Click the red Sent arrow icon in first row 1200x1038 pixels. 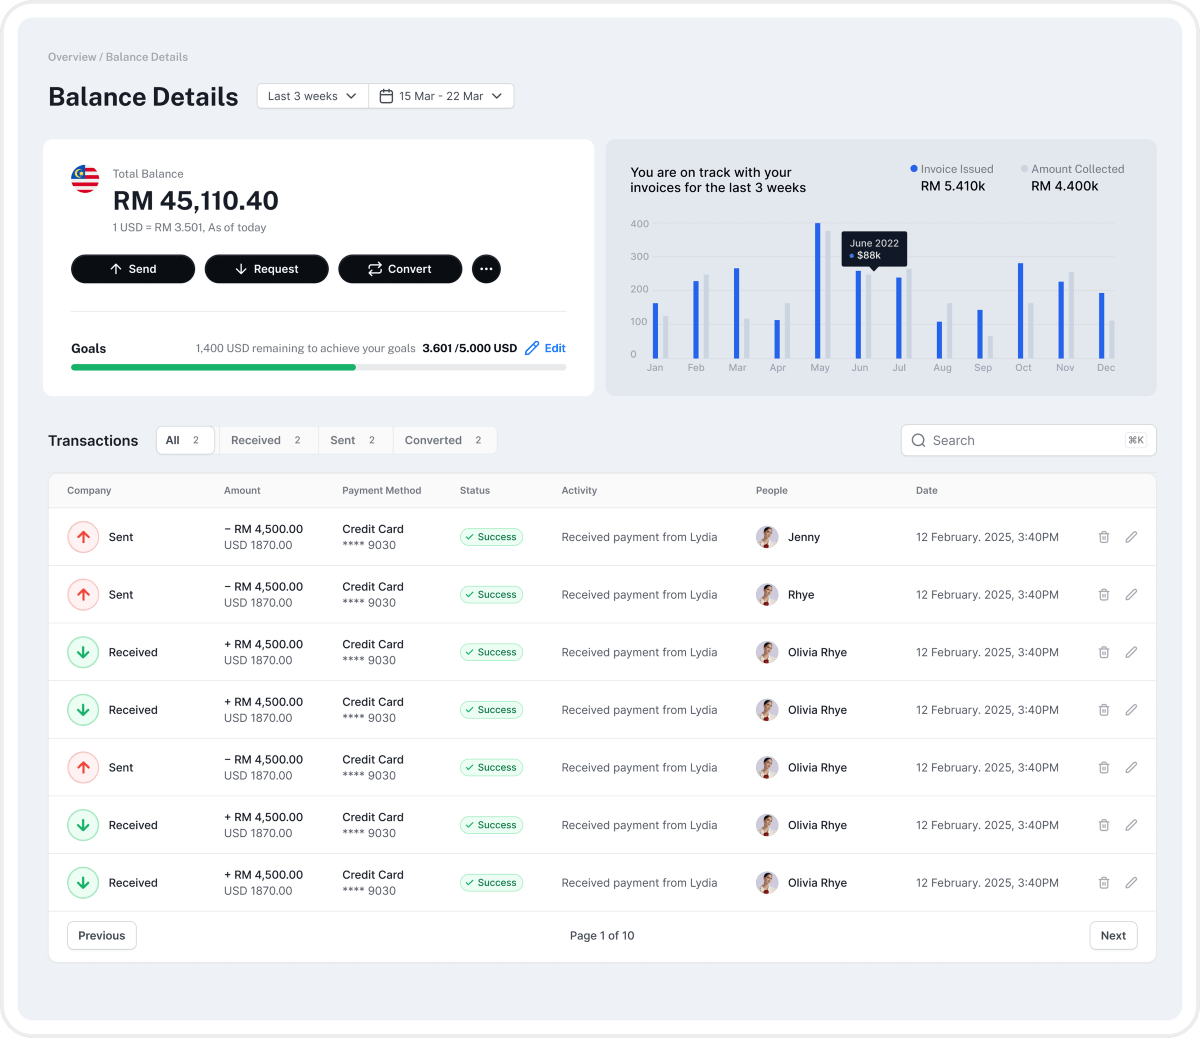click(x=83, y=537)
